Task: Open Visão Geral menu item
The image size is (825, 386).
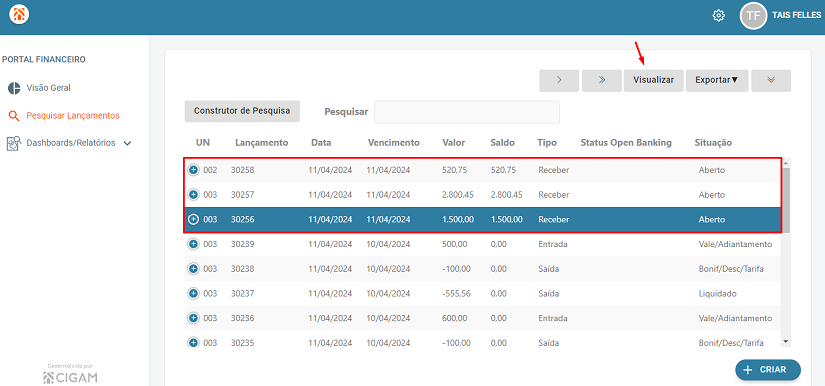Action: click(48, 88)
